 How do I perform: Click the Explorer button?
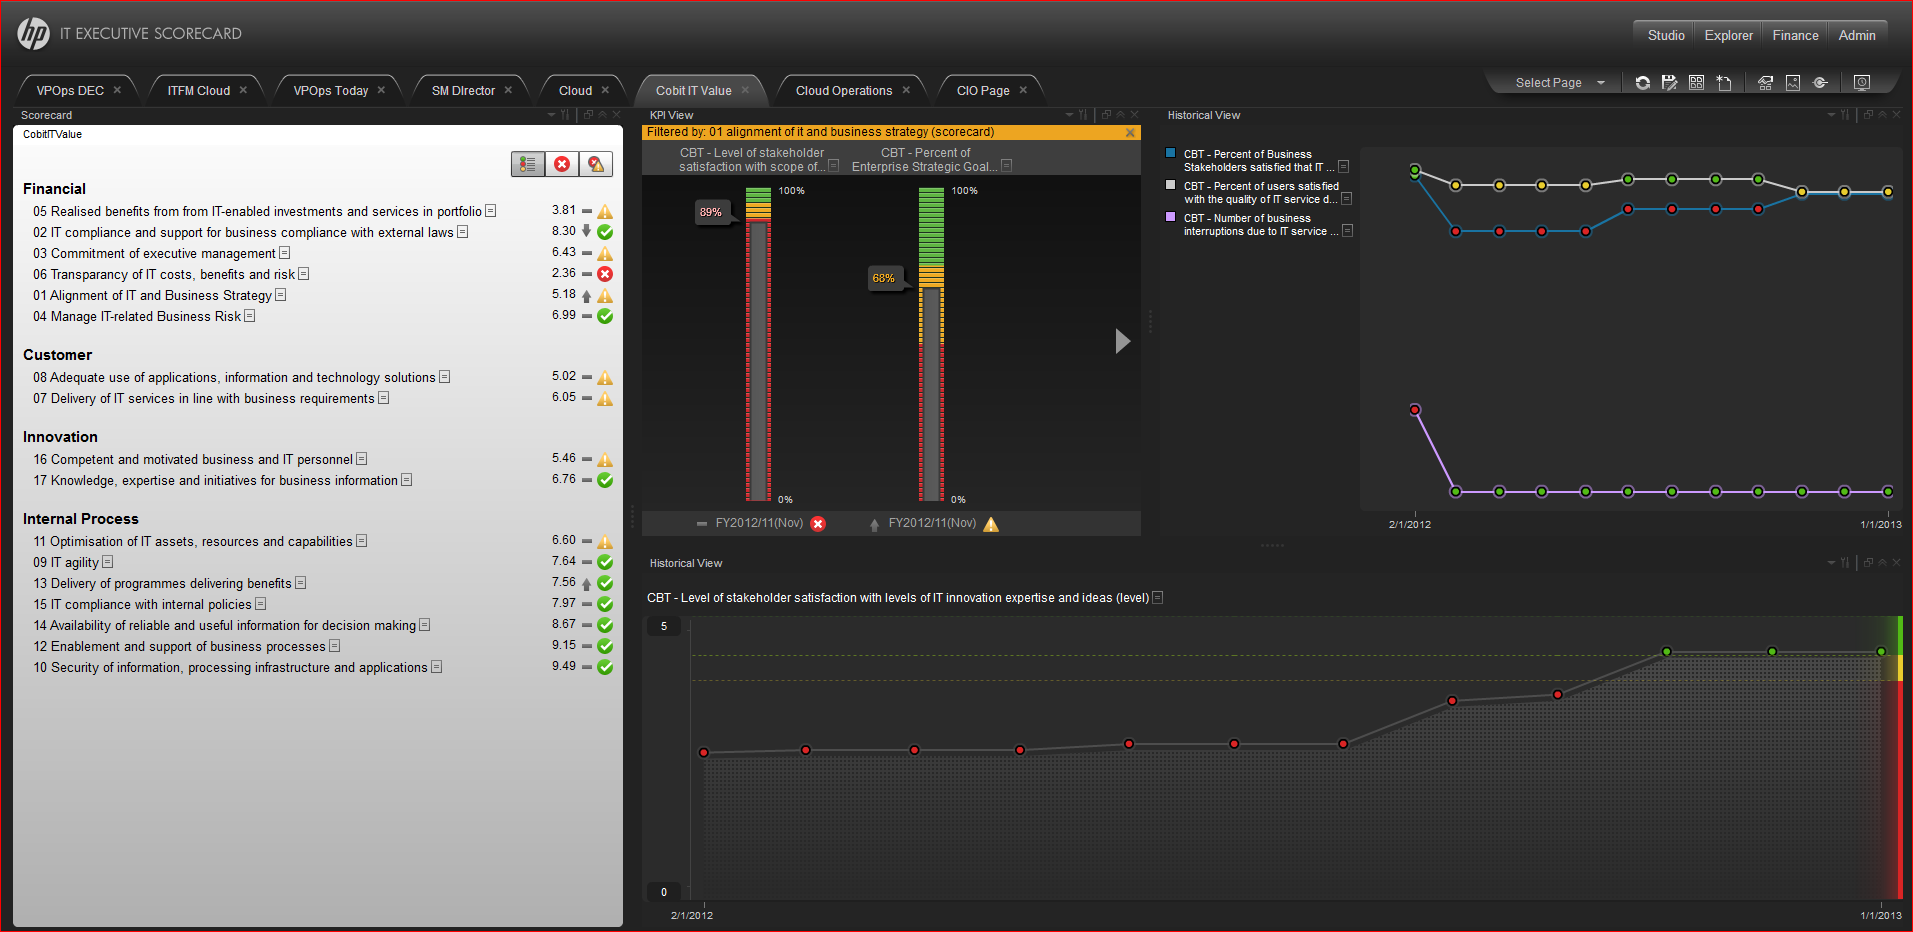coord(1729,35)
